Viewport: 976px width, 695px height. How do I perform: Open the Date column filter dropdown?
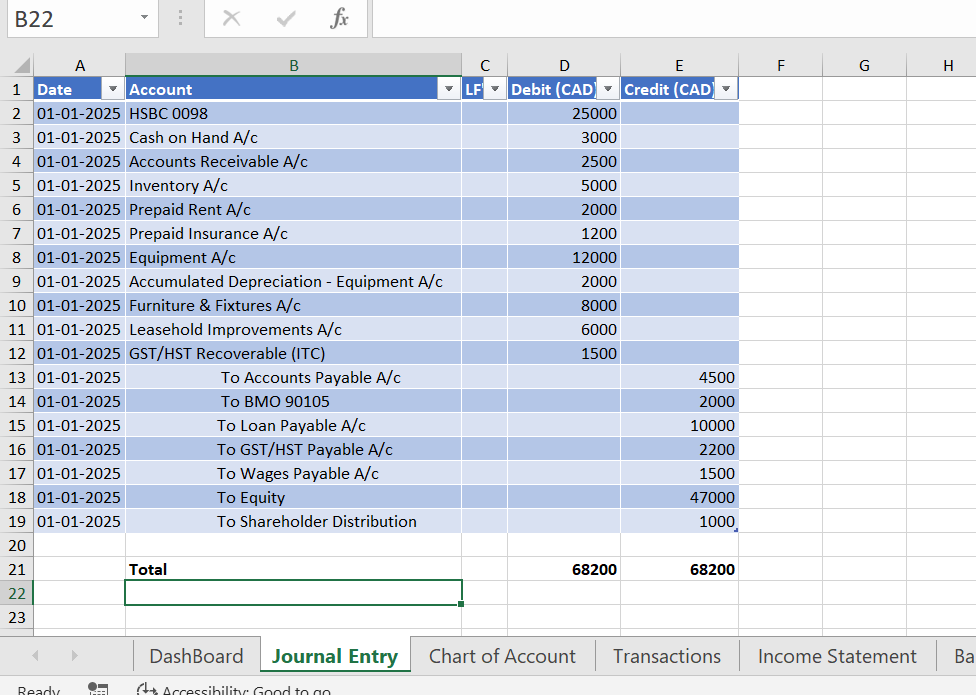[x=113, y=90]
